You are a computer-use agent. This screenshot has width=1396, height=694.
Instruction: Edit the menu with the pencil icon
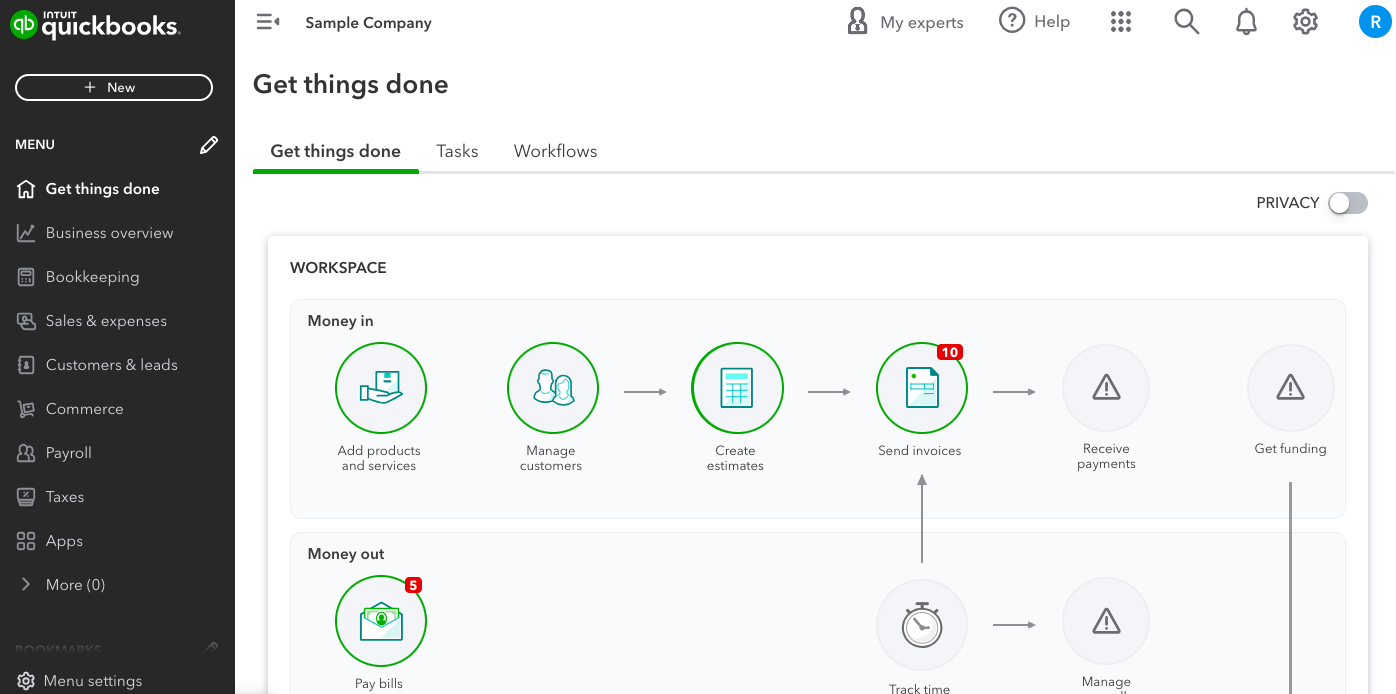click(209, 145)
